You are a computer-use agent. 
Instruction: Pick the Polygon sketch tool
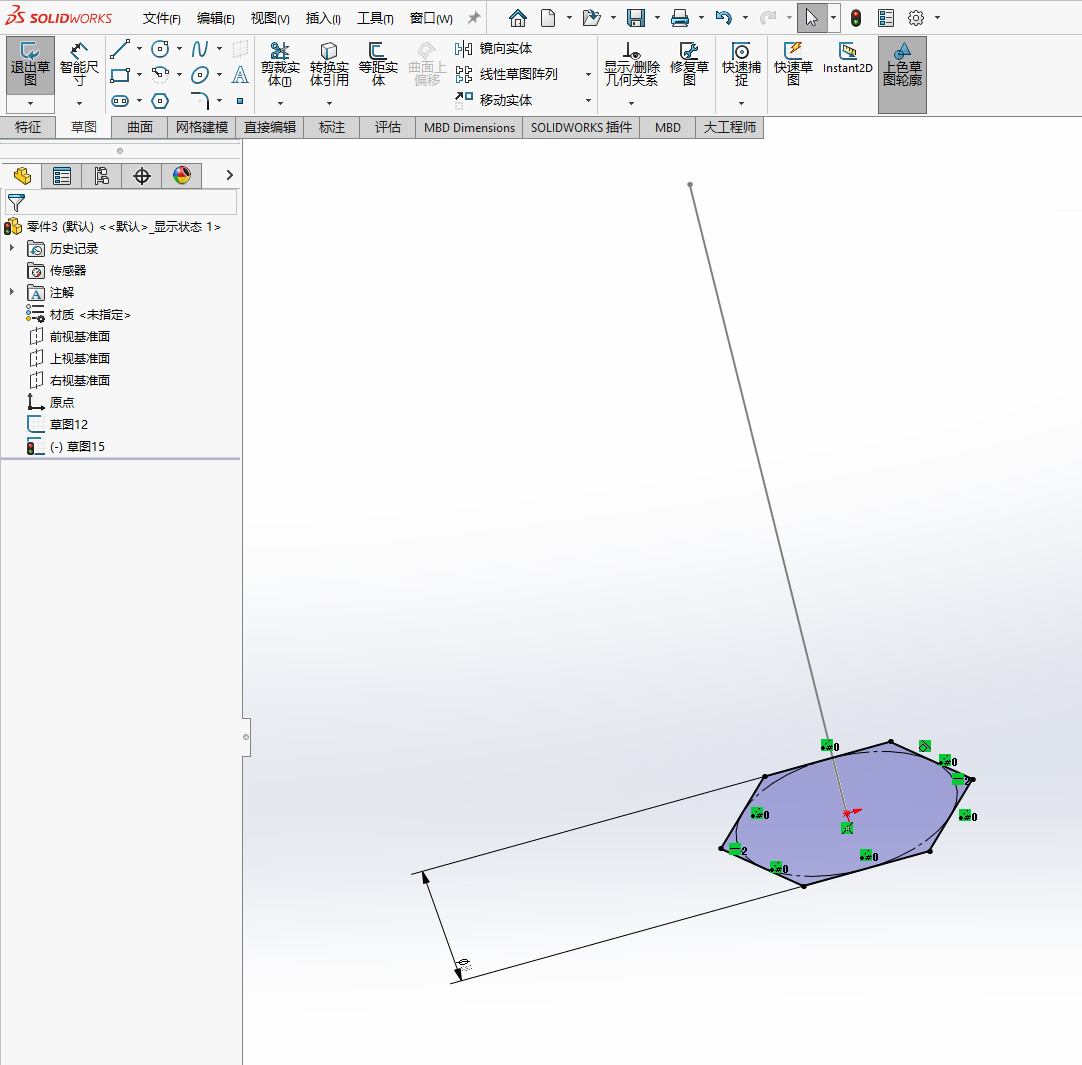[160, 101]
